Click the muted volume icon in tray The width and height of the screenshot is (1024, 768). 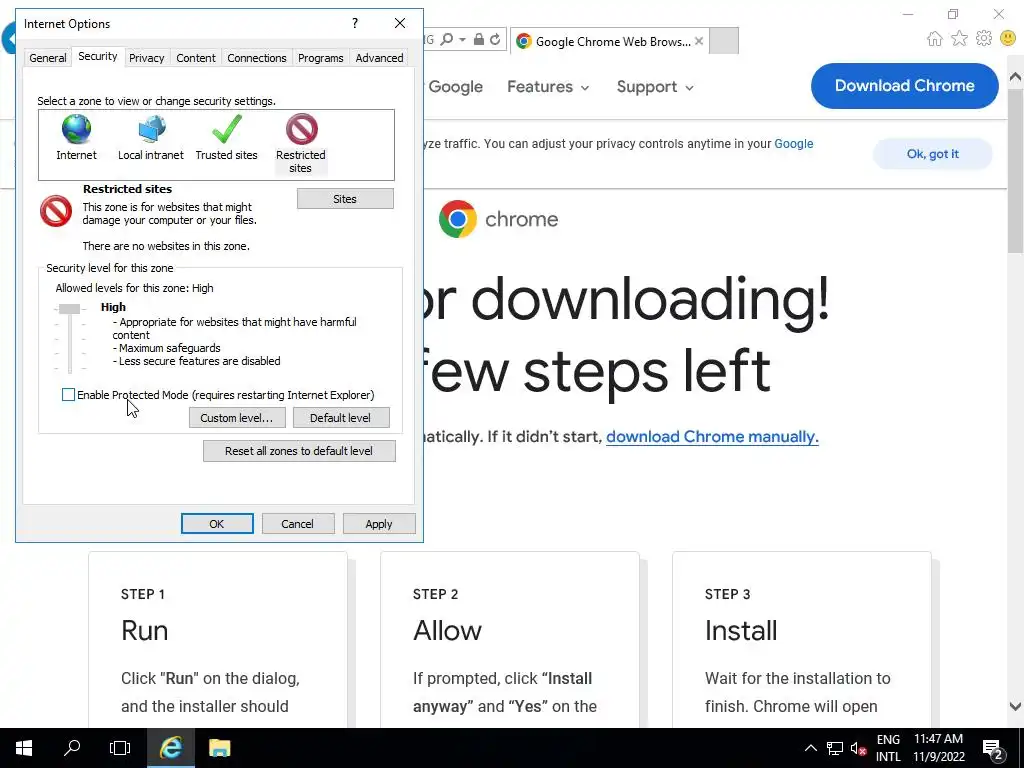click(x=858, y=748)
